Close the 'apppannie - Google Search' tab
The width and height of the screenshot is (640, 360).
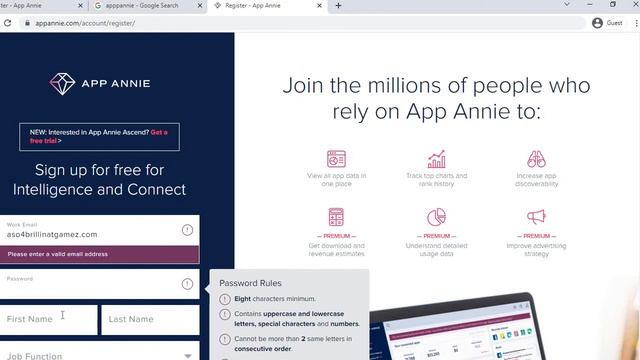click(200, 6)
